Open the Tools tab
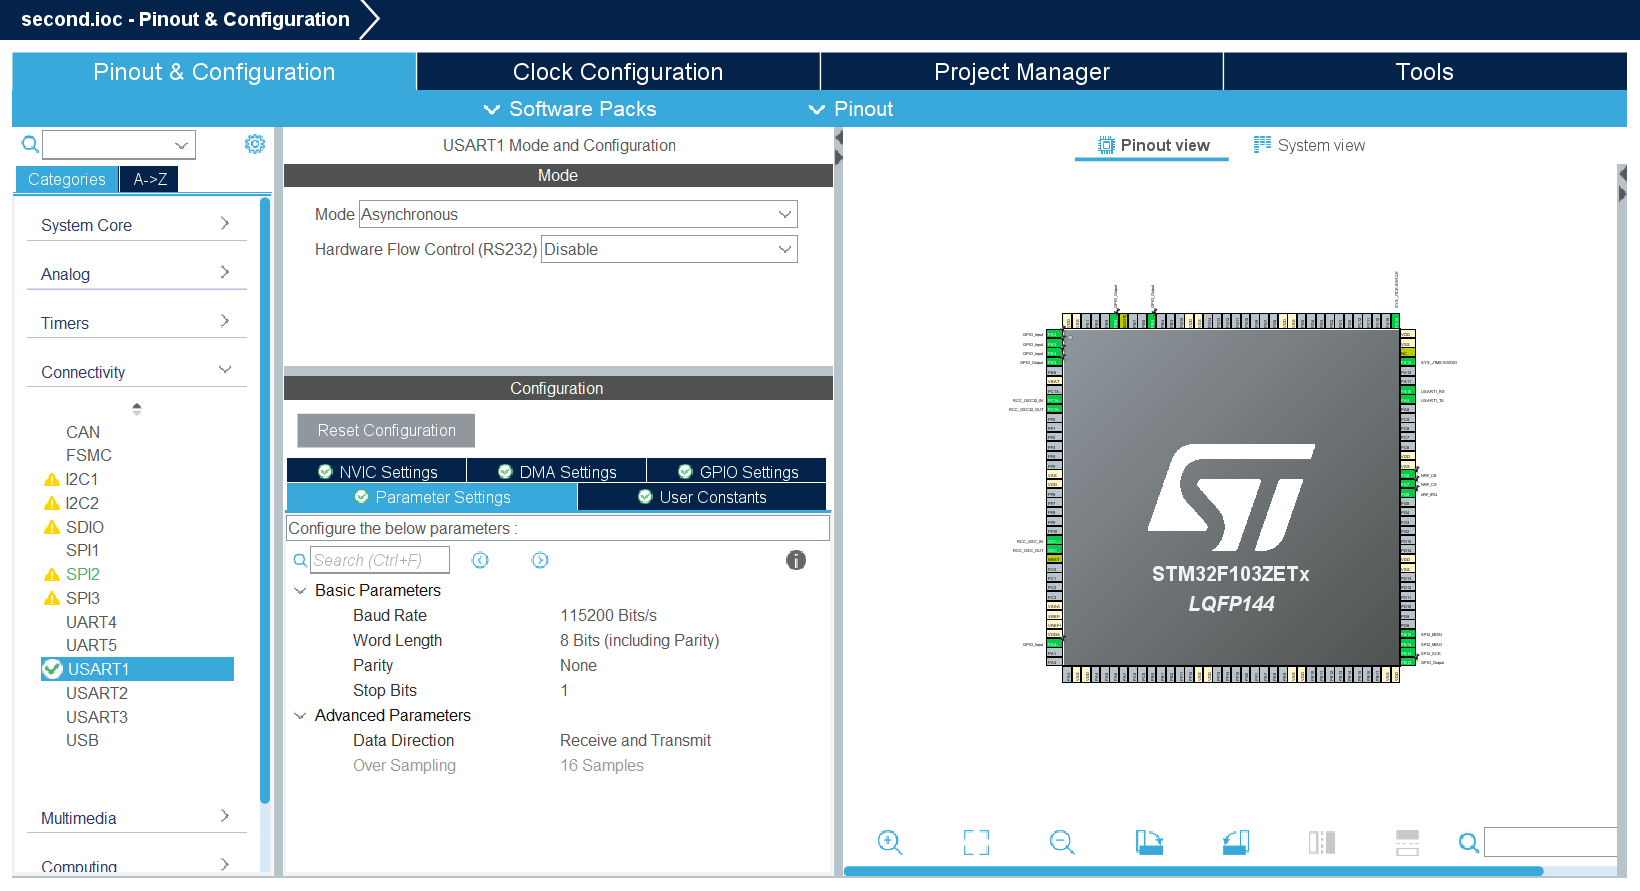The width and height of the screenshot is (1640, 891). click(x=1425, y=72)
